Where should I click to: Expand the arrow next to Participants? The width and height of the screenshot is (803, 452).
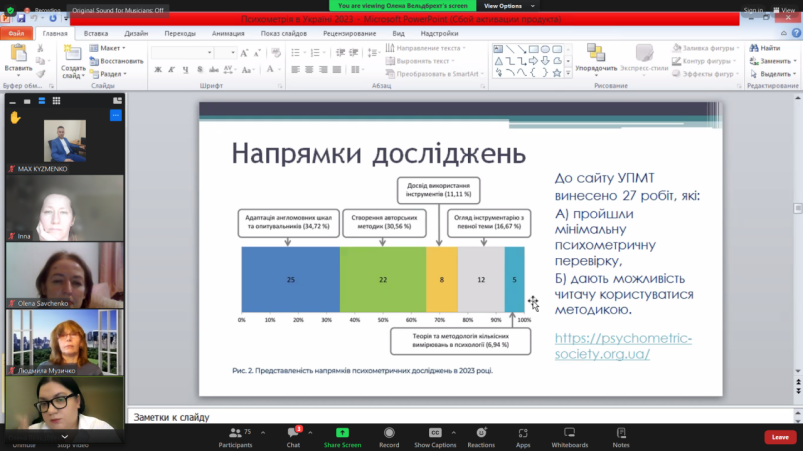coord(263,433)
